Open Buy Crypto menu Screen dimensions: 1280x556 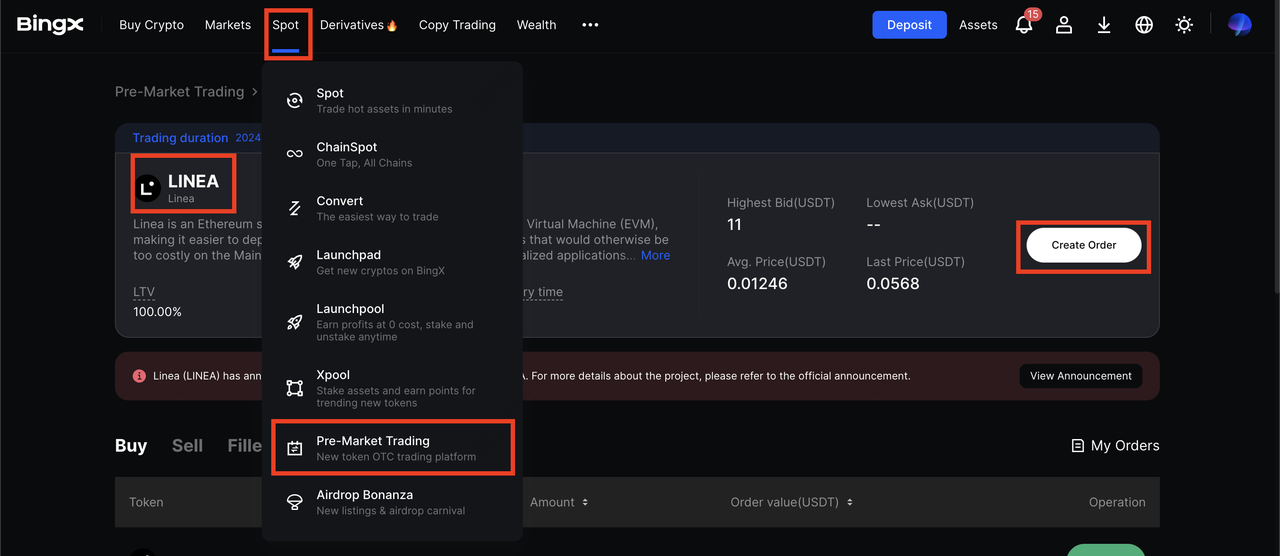[151, 25]
